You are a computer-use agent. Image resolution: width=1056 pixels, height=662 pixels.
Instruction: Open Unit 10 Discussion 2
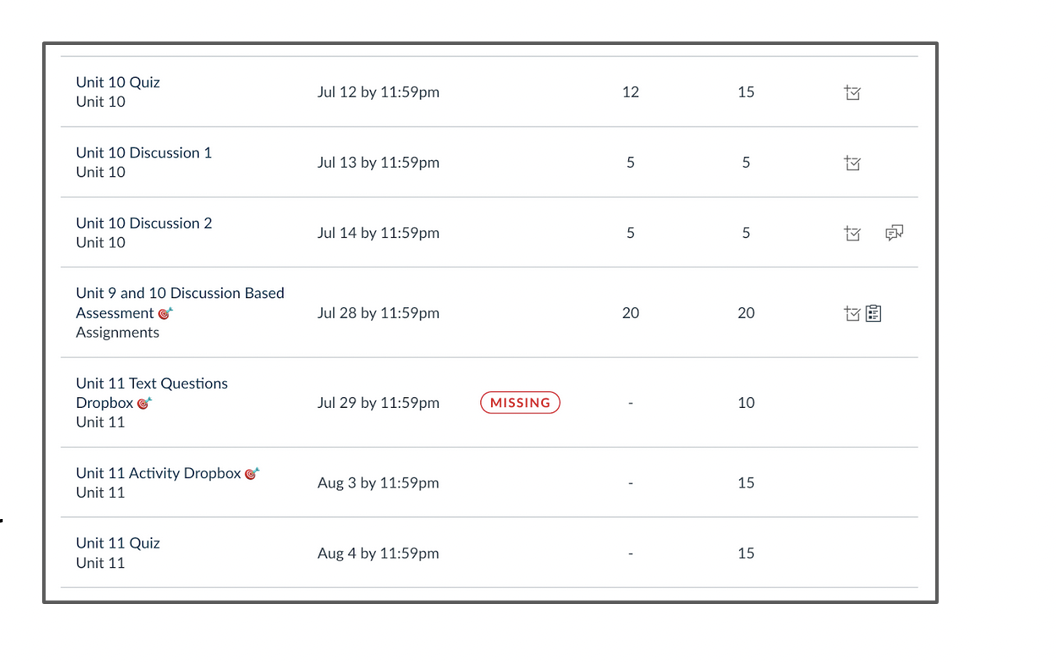click(x=143, y=222)
